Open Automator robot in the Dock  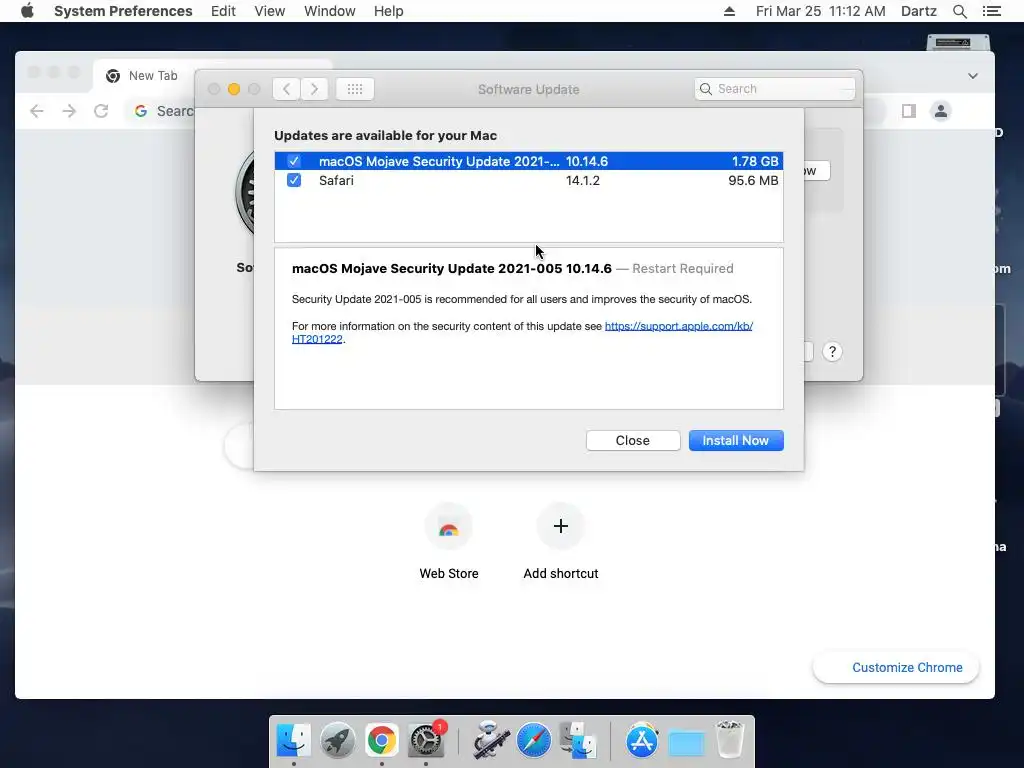pyautogui.click(x=490, y=741)
